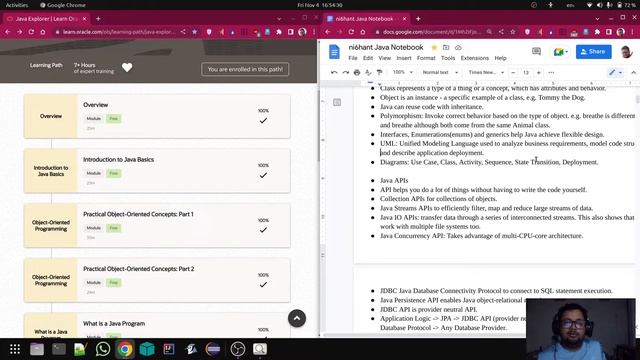Image resolution: width=640 pixels, height=360 pixels.
Task: Open tab search in Oracle window
Action: (279, 19)
